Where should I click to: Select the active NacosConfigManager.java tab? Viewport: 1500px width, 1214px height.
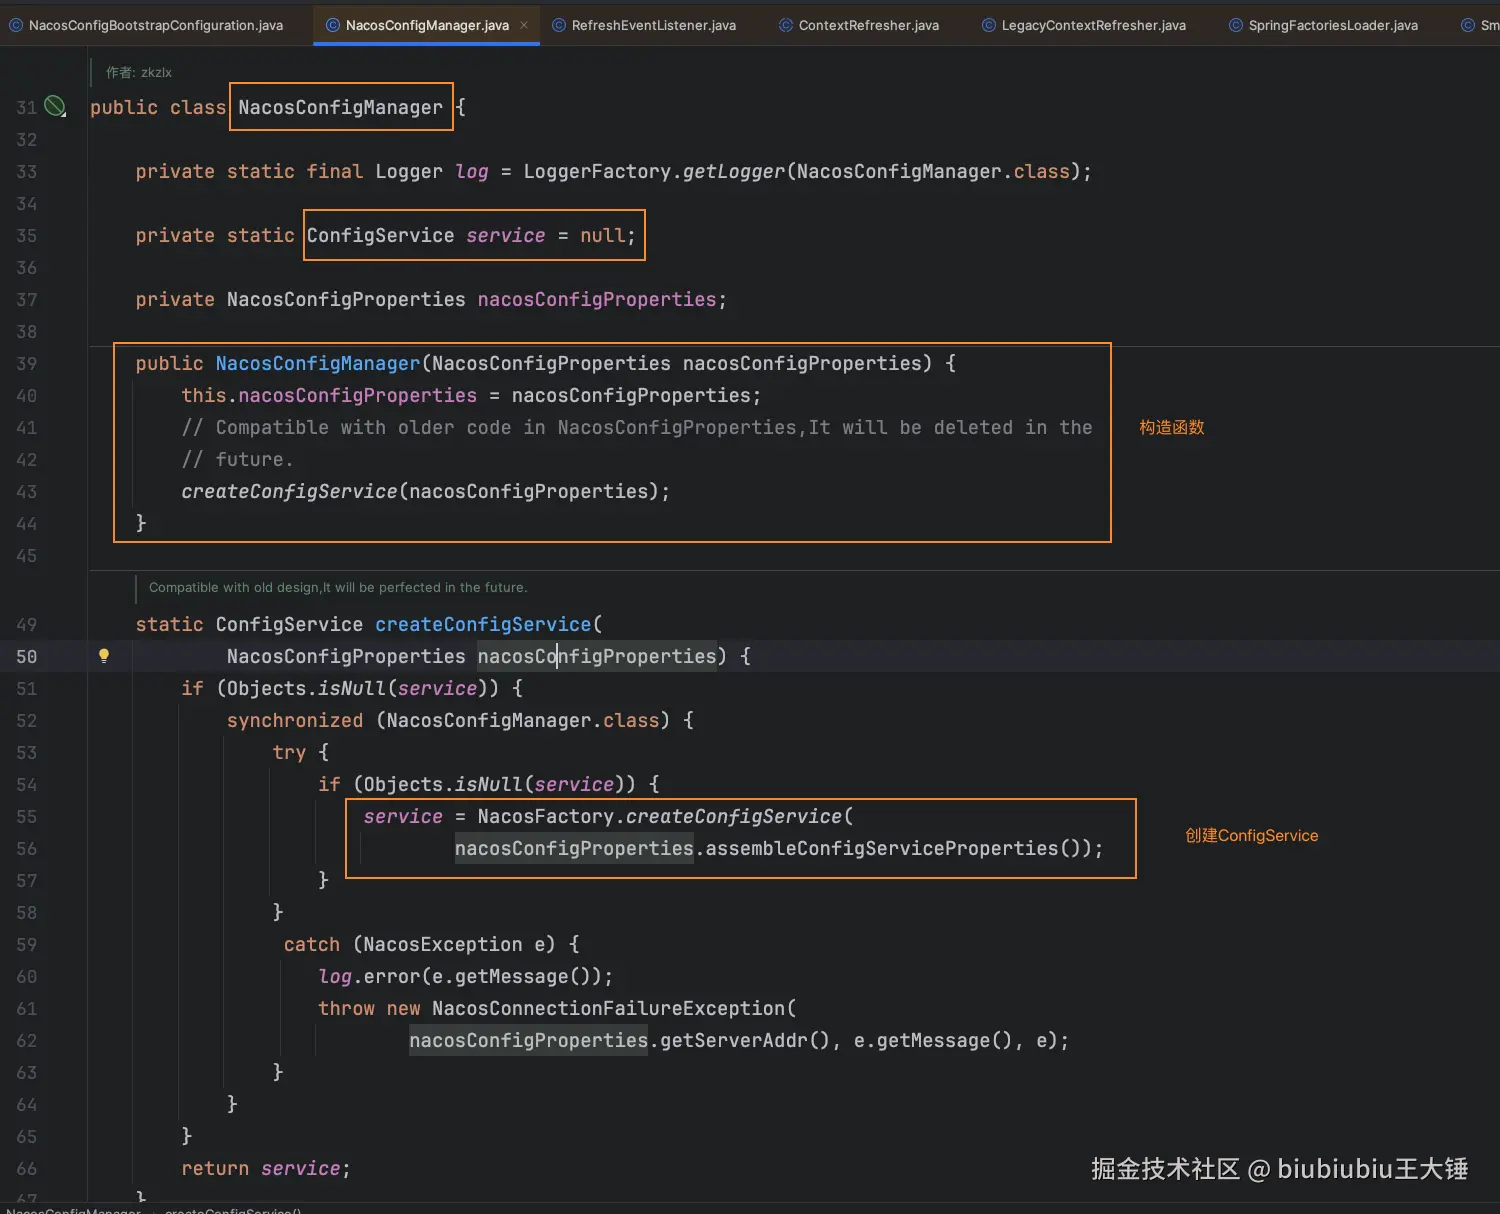point(427,25)
